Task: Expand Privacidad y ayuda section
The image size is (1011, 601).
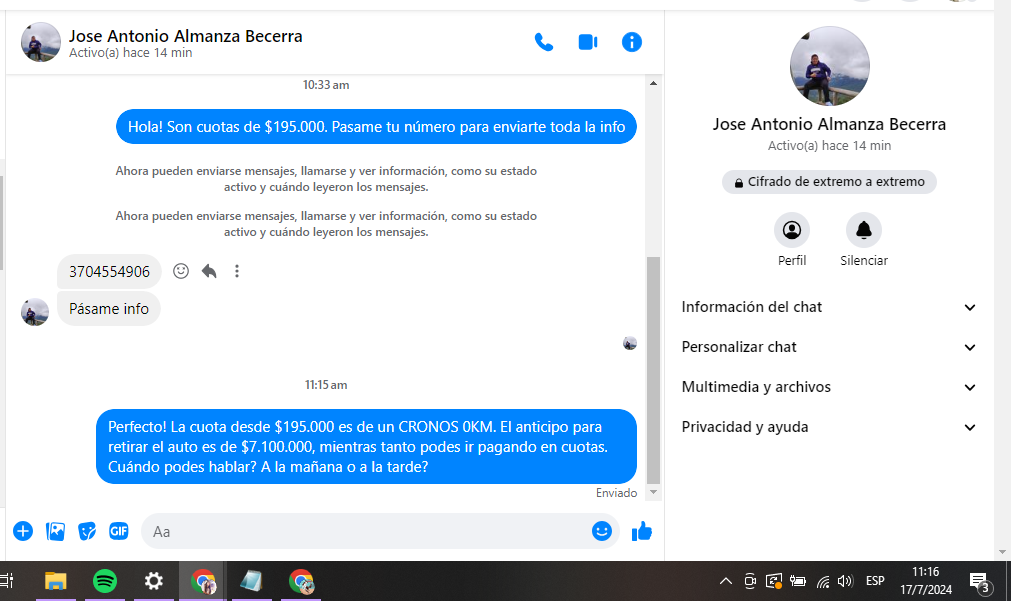Action: (x=829, y=427)
